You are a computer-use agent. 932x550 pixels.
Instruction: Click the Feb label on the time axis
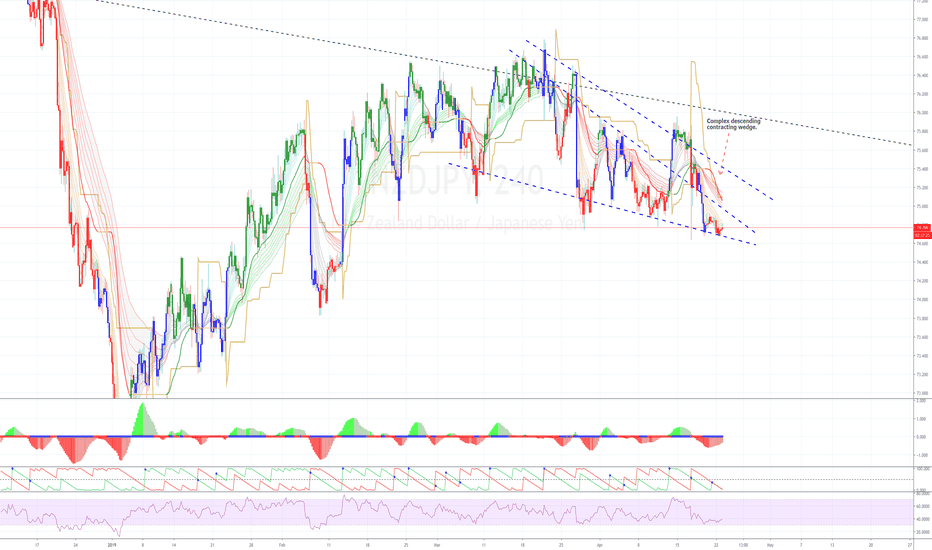282,545
